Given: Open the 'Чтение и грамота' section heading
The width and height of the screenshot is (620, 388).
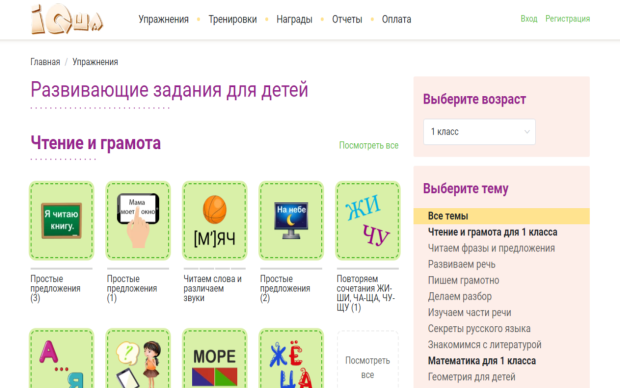Looking at the screenshot, I should click(x=96, y=143).
